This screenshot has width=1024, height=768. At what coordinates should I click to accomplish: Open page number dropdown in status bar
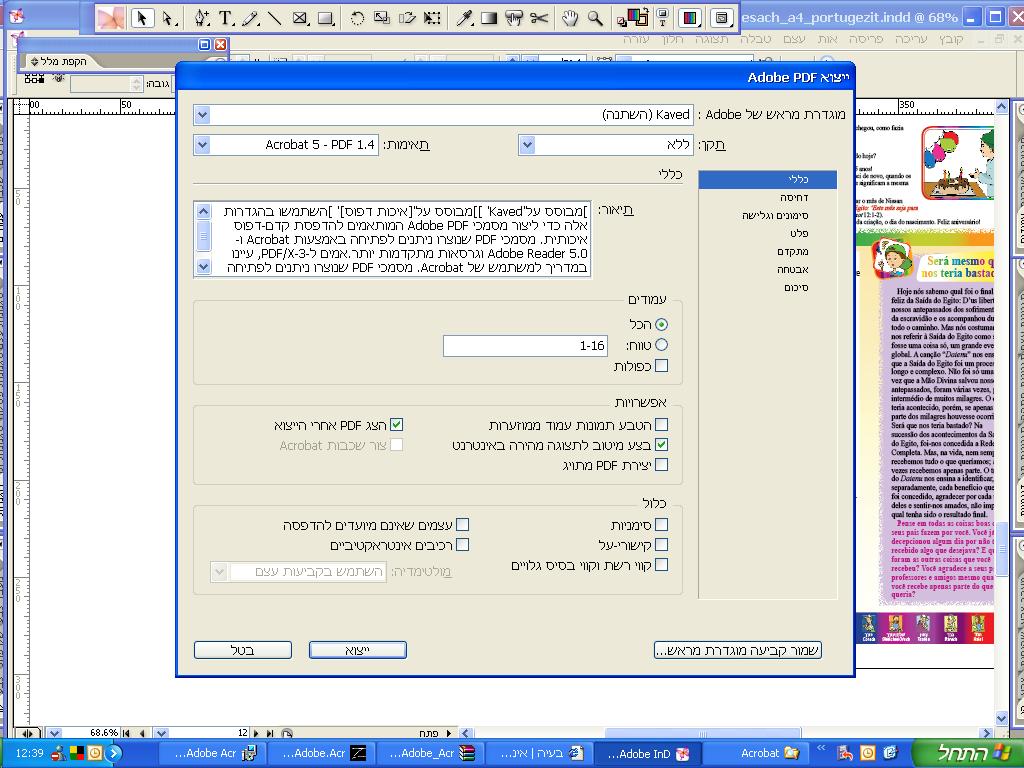coord(161,733)
